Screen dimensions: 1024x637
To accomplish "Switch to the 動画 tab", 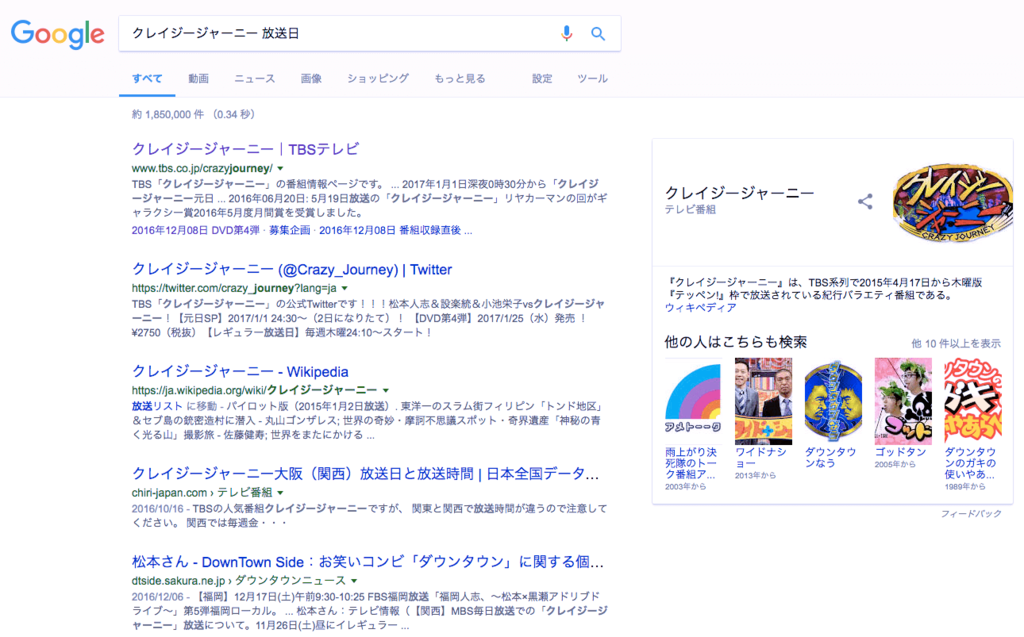I will (199, 78).
